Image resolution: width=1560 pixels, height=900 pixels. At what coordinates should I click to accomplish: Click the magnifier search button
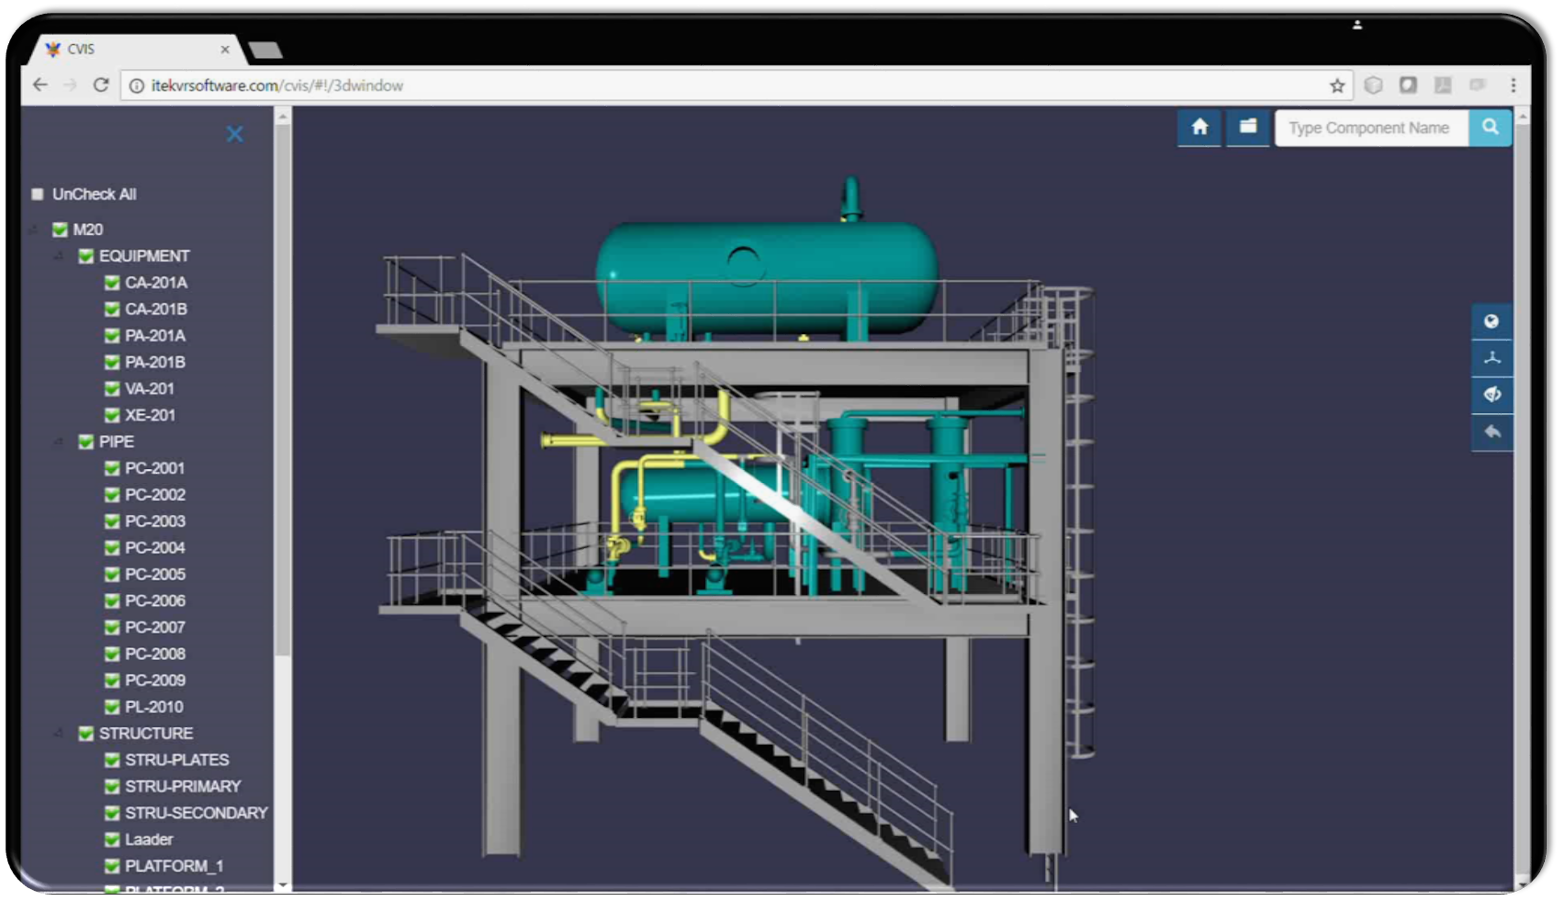(1490, 127)
